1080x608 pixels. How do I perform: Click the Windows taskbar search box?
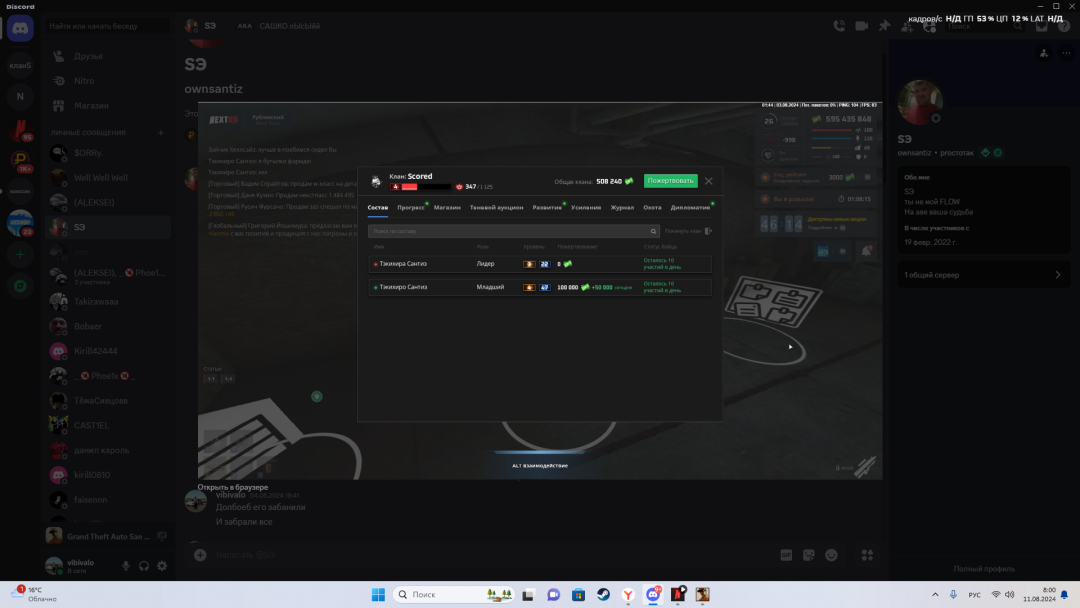tap(455, 595)
